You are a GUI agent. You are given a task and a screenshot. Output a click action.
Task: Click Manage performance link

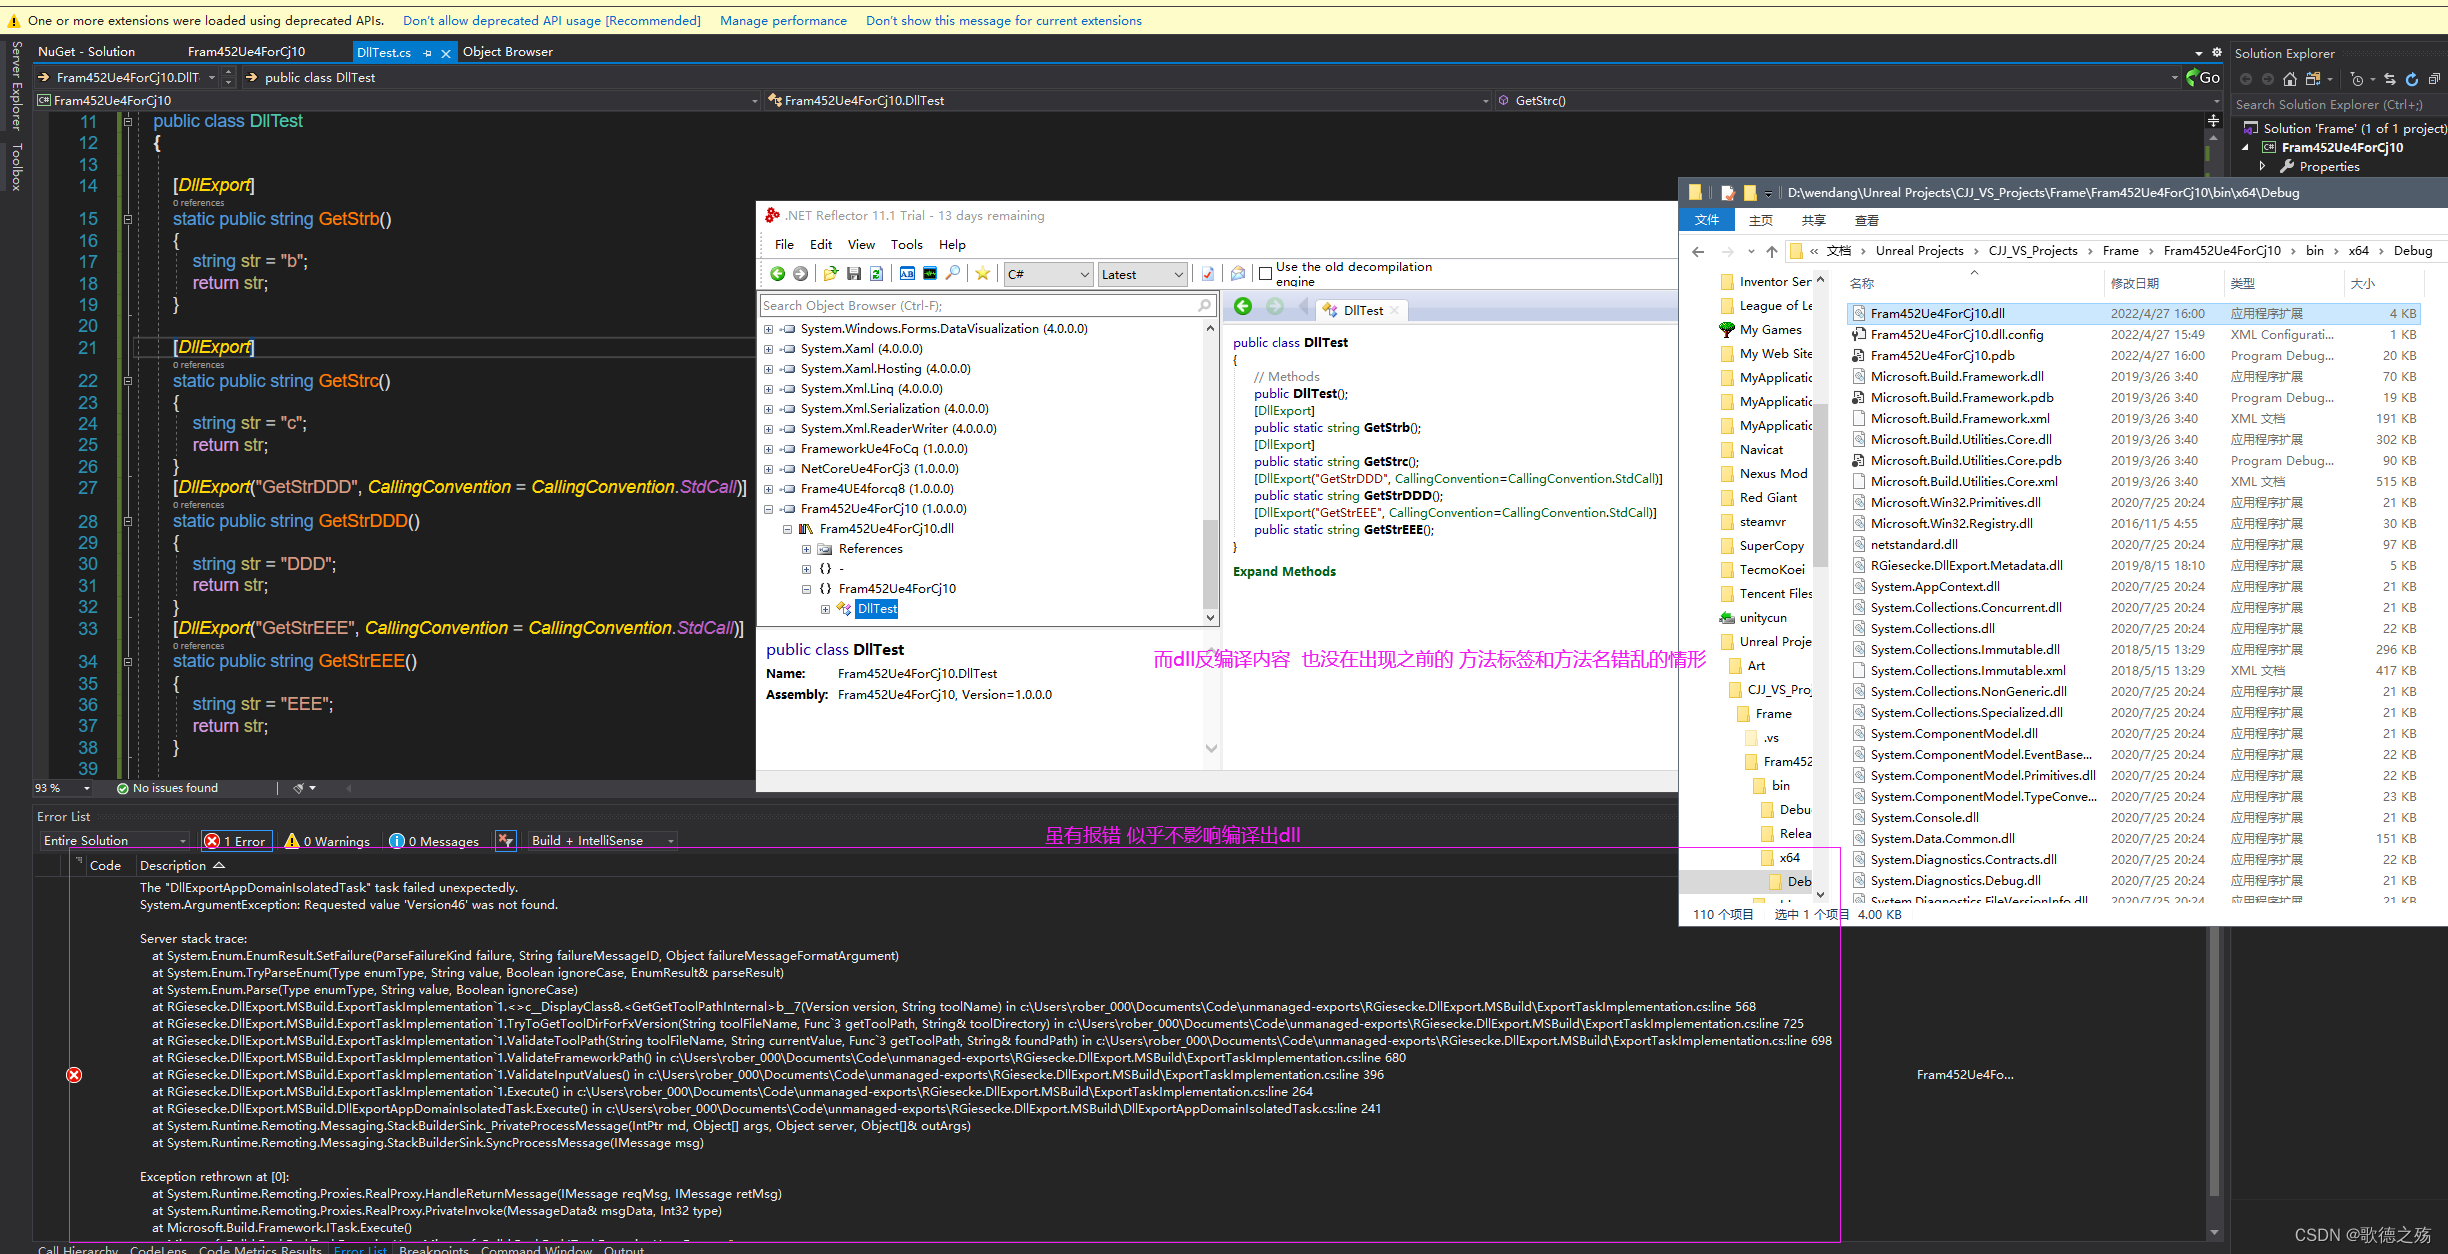[783, 20]
